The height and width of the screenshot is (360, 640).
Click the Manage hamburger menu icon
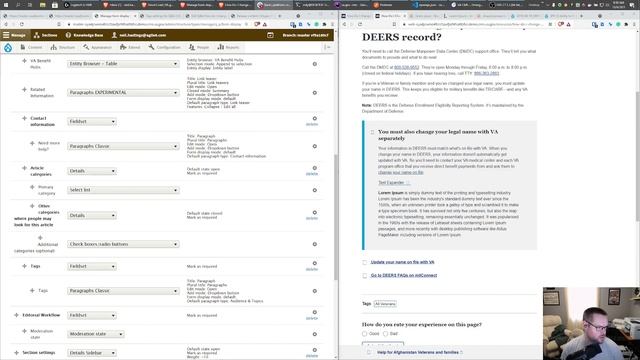6,35
